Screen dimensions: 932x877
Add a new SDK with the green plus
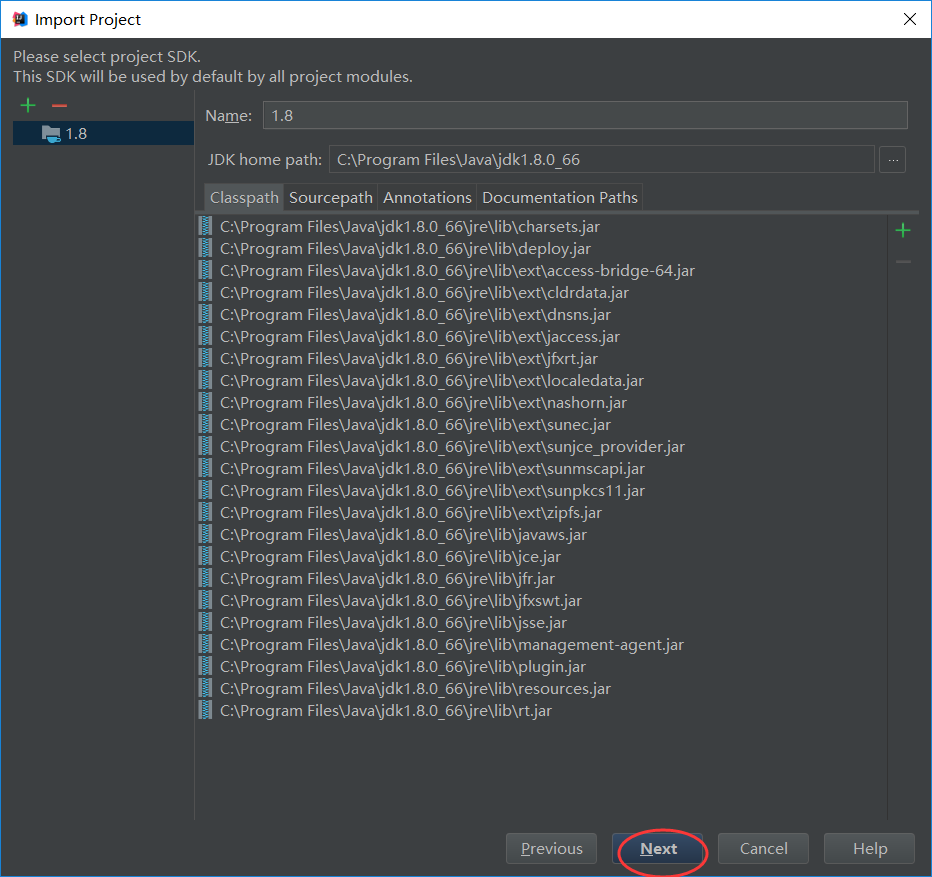(28, 106)
